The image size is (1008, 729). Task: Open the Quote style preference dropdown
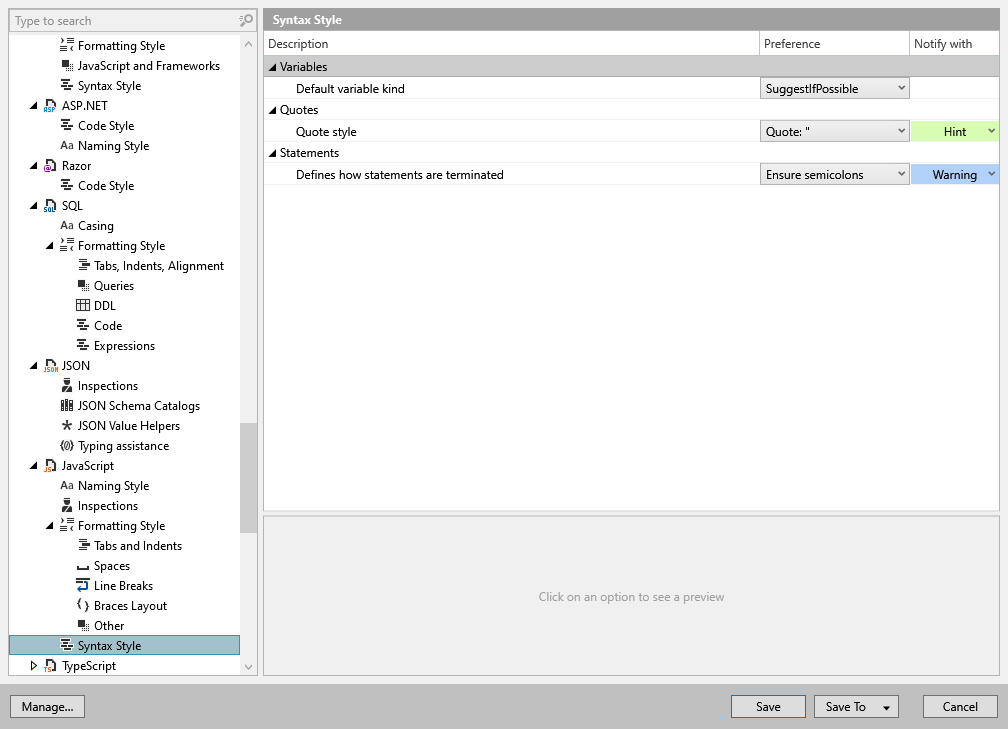click(834, 132)
